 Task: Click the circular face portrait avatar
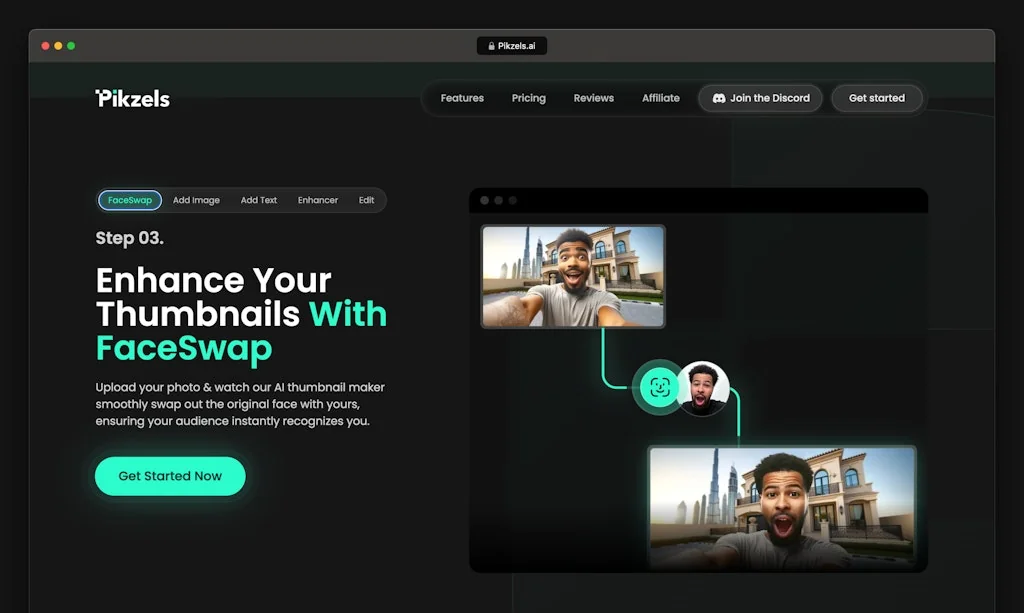point(703,388)
